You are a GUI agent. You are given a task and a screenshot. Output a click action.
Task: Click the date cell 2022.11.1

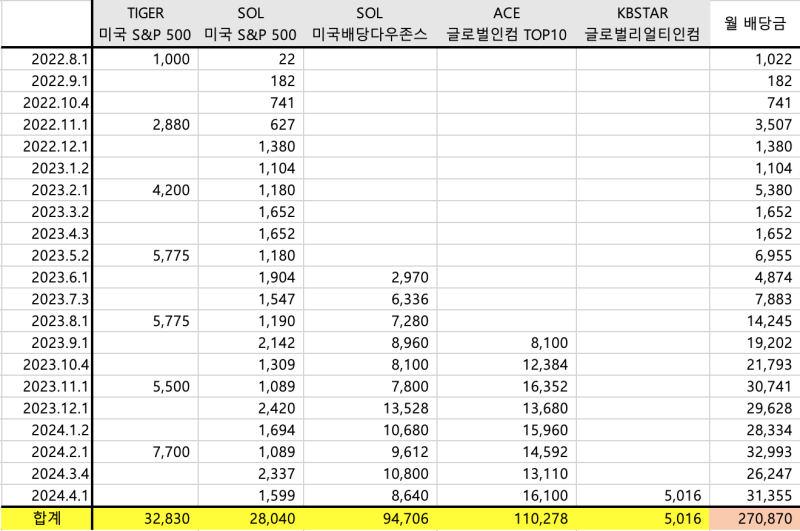coord(46,124)
